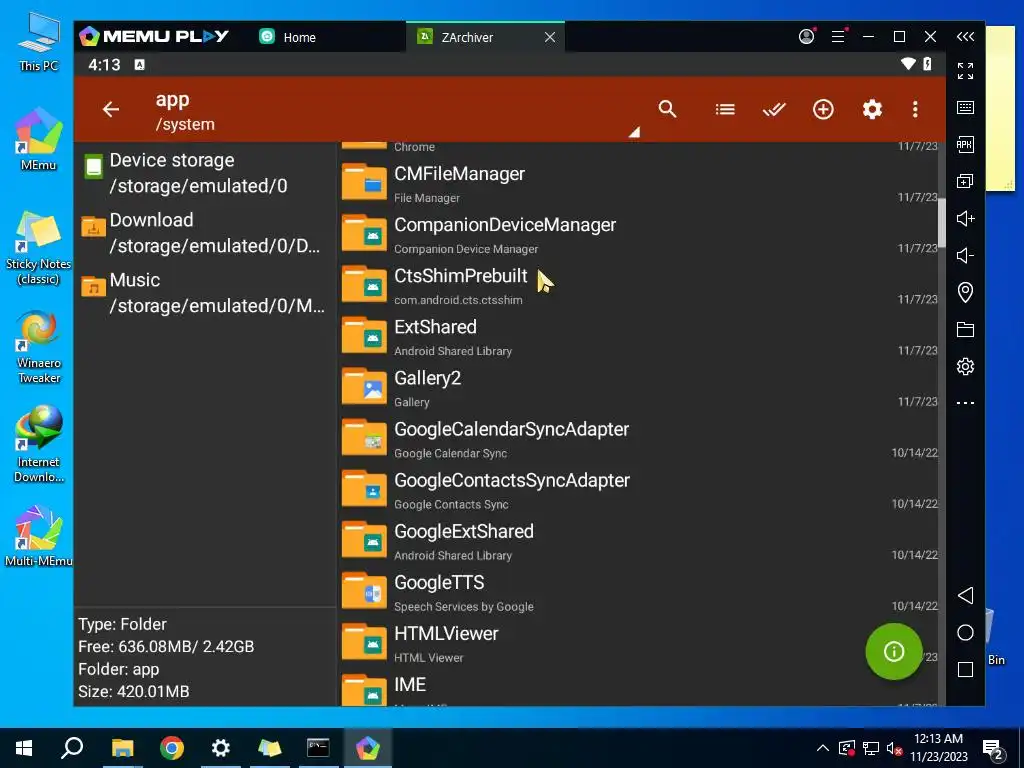Decrease emulator volume

click(965, 255)
